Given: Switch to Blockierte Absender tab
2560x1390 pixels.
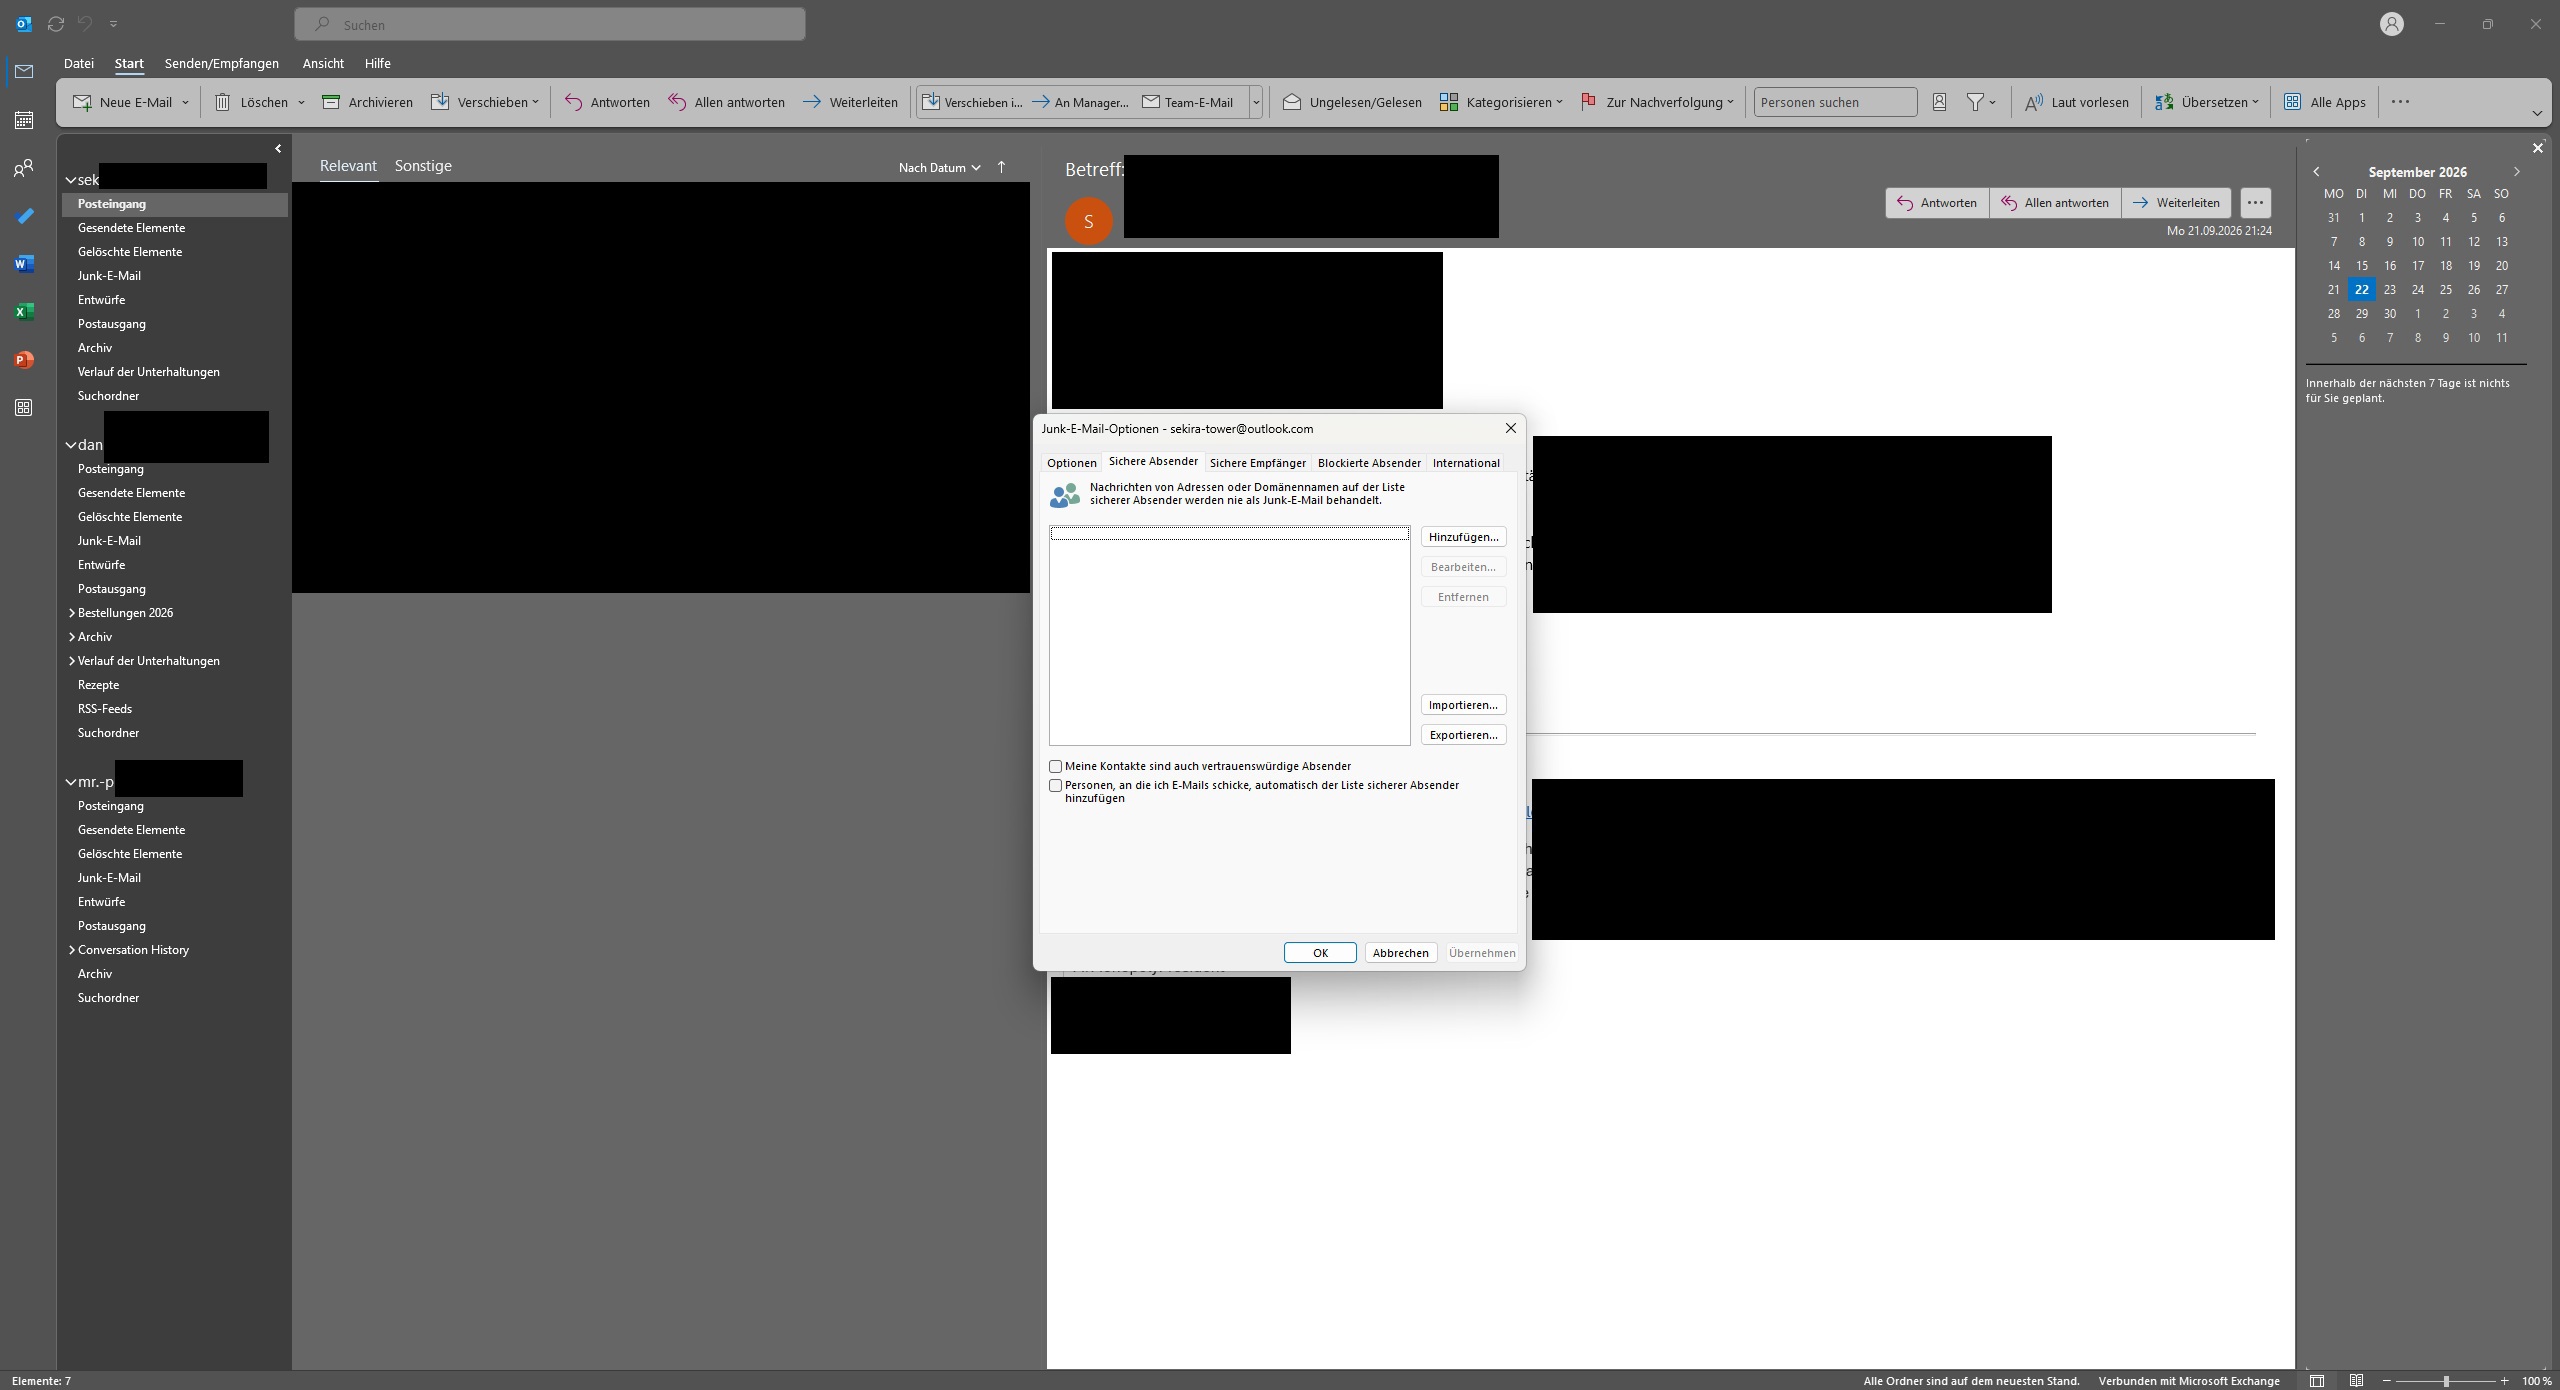Looking at the screenshot, I should pyautogui.click(x=1369, y=463).
